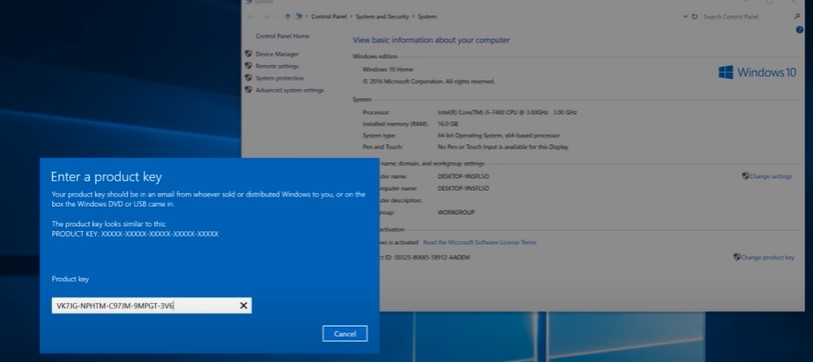This screenshot has width=813, height=362.
Task: Open Read the Microsoft Software License Terms
Action: [x=480, y=242]
